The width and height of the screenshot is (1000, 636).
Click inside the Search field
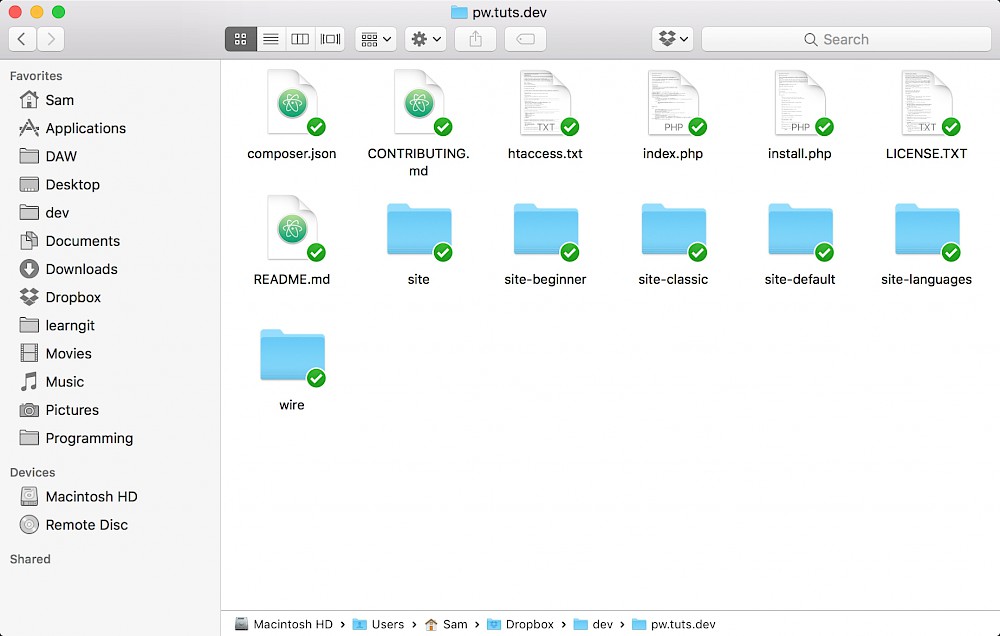[x=845, y=39]
